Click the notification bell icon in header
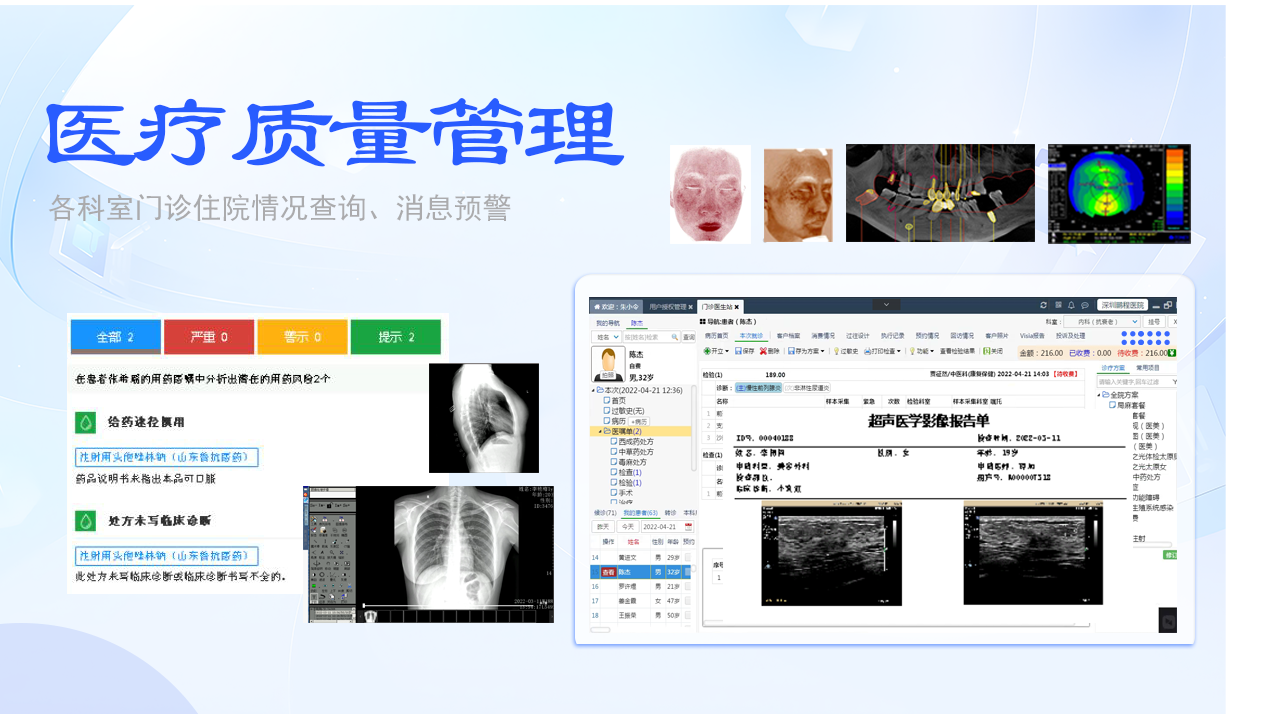 pos(1071,305)
